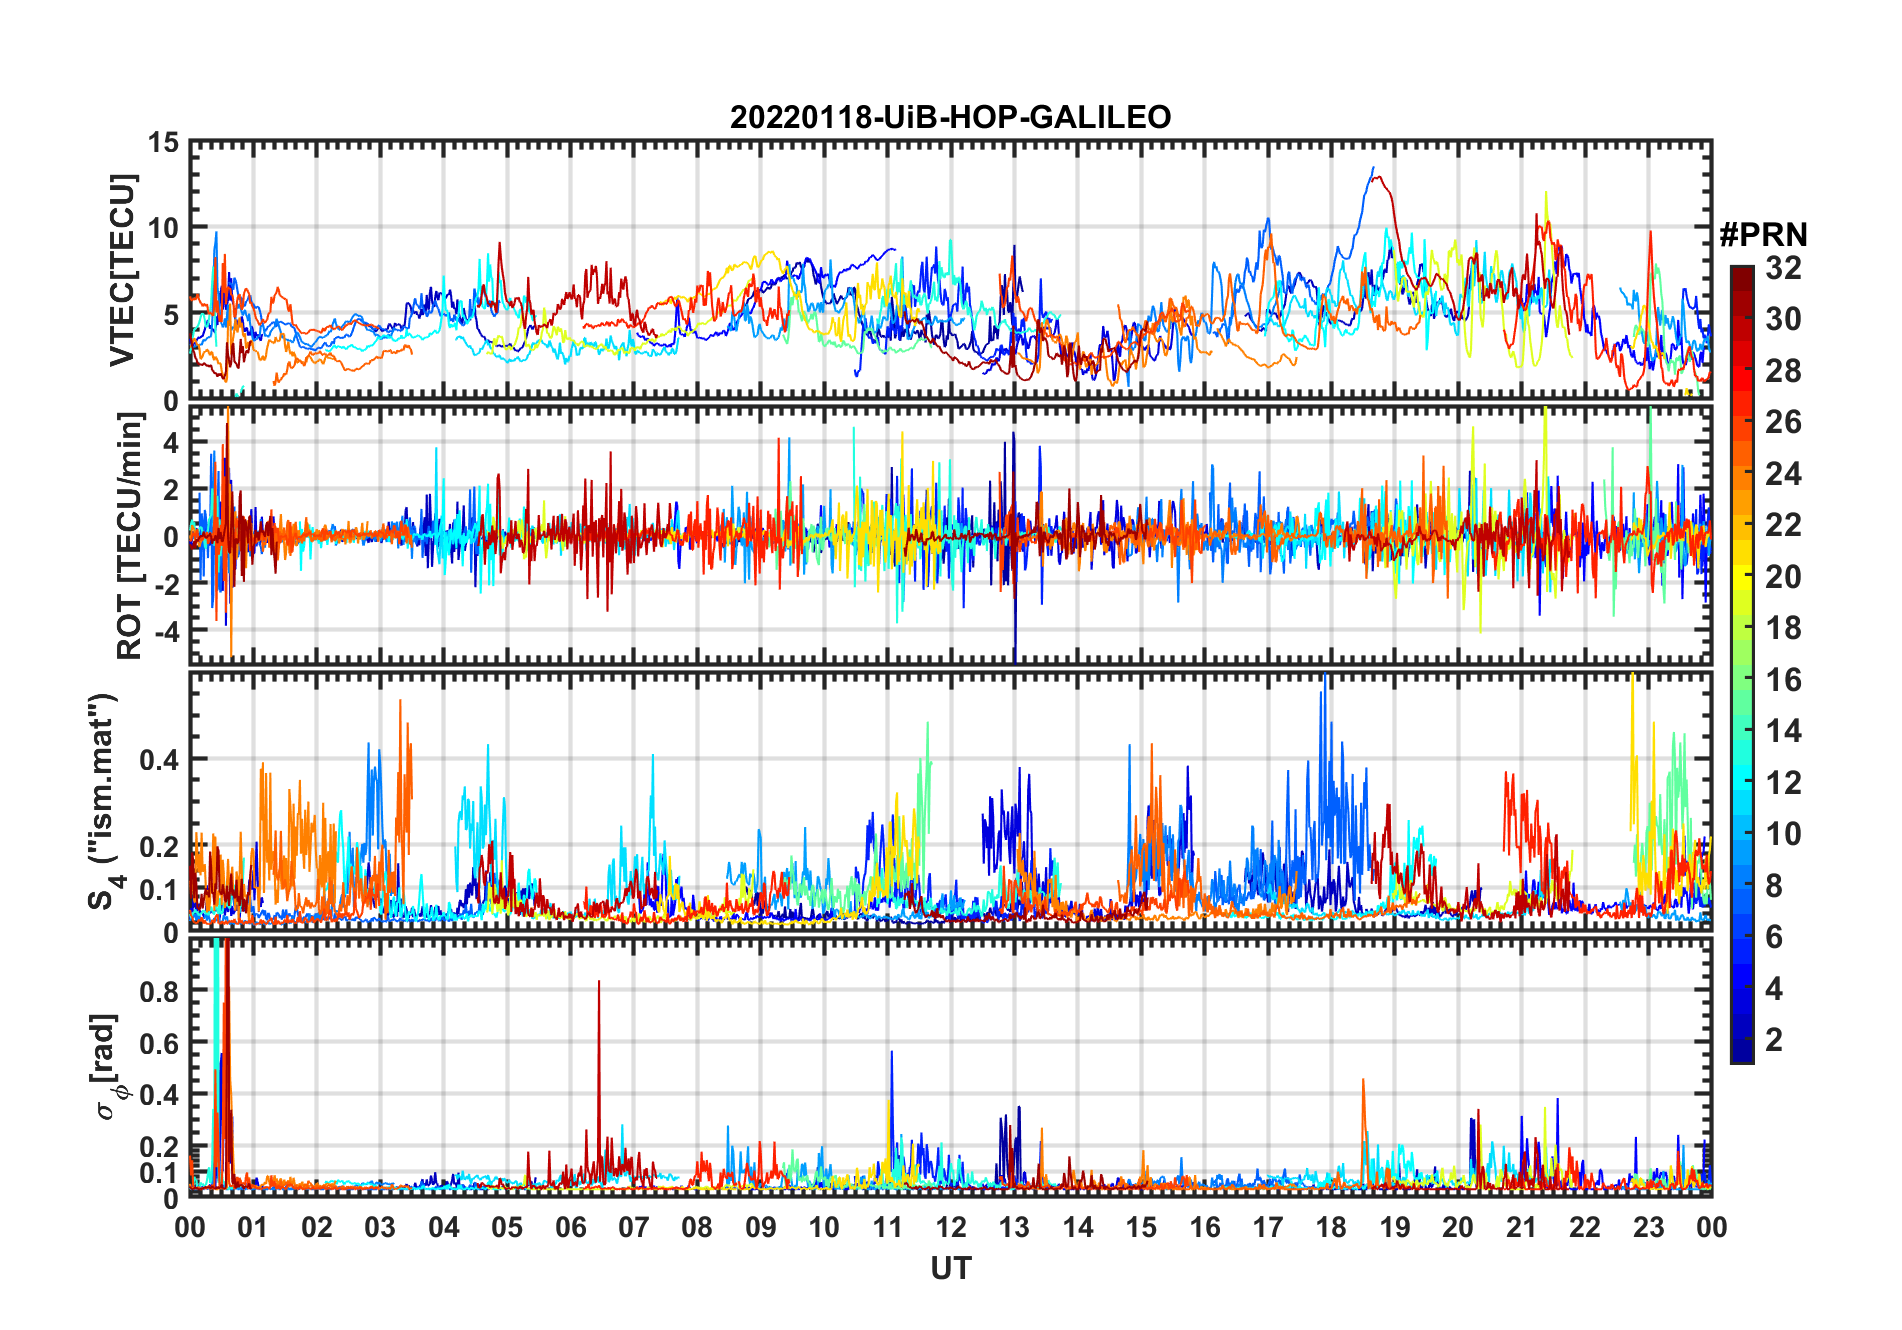Click the 0.8 tick on sigma-phi axis
1902x1330 pixels.
point(160,992)
